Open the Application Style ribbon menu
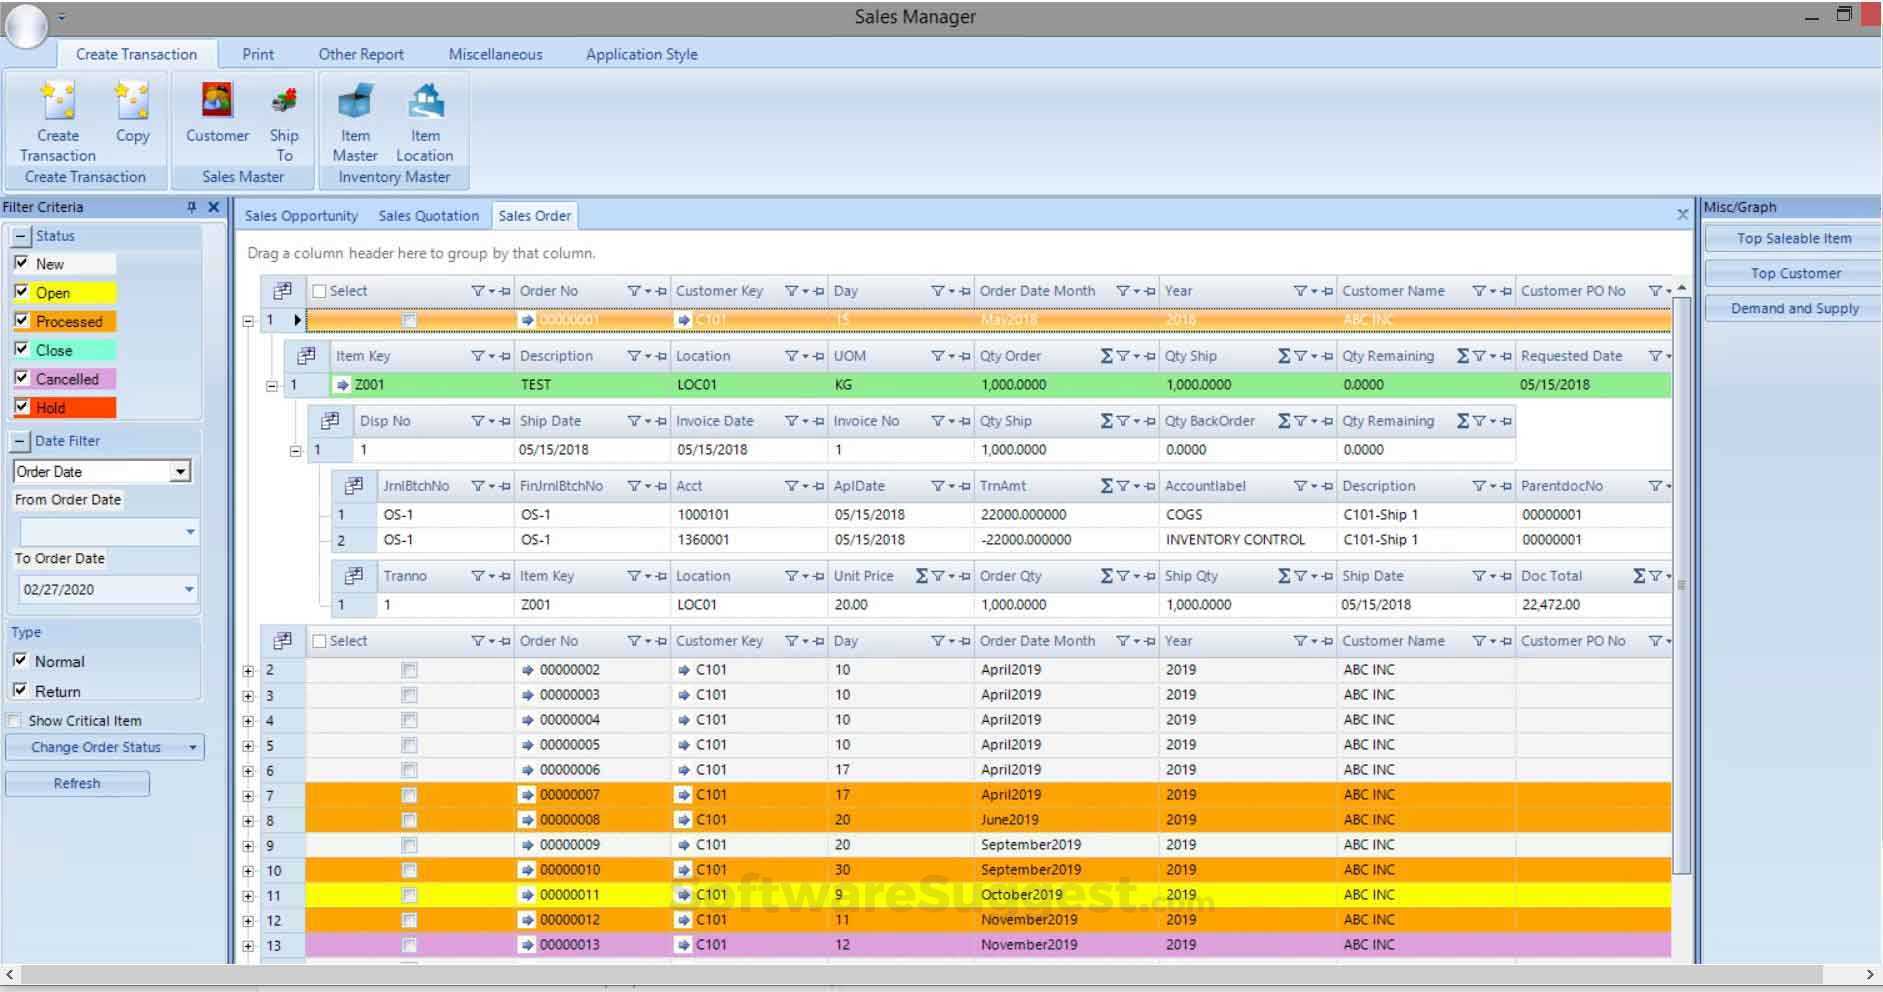Viewport: 1883px width, 992px height. click(x=640, y=54)
